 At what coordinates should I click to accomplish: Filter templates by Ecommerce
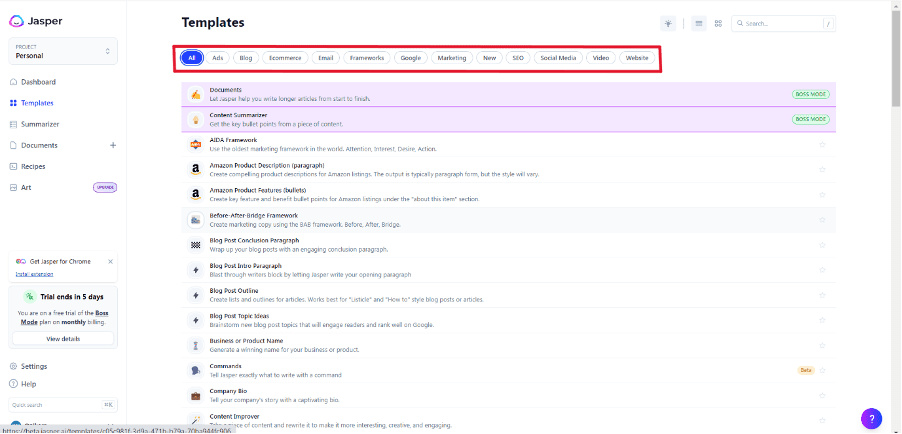coord(285,58)
